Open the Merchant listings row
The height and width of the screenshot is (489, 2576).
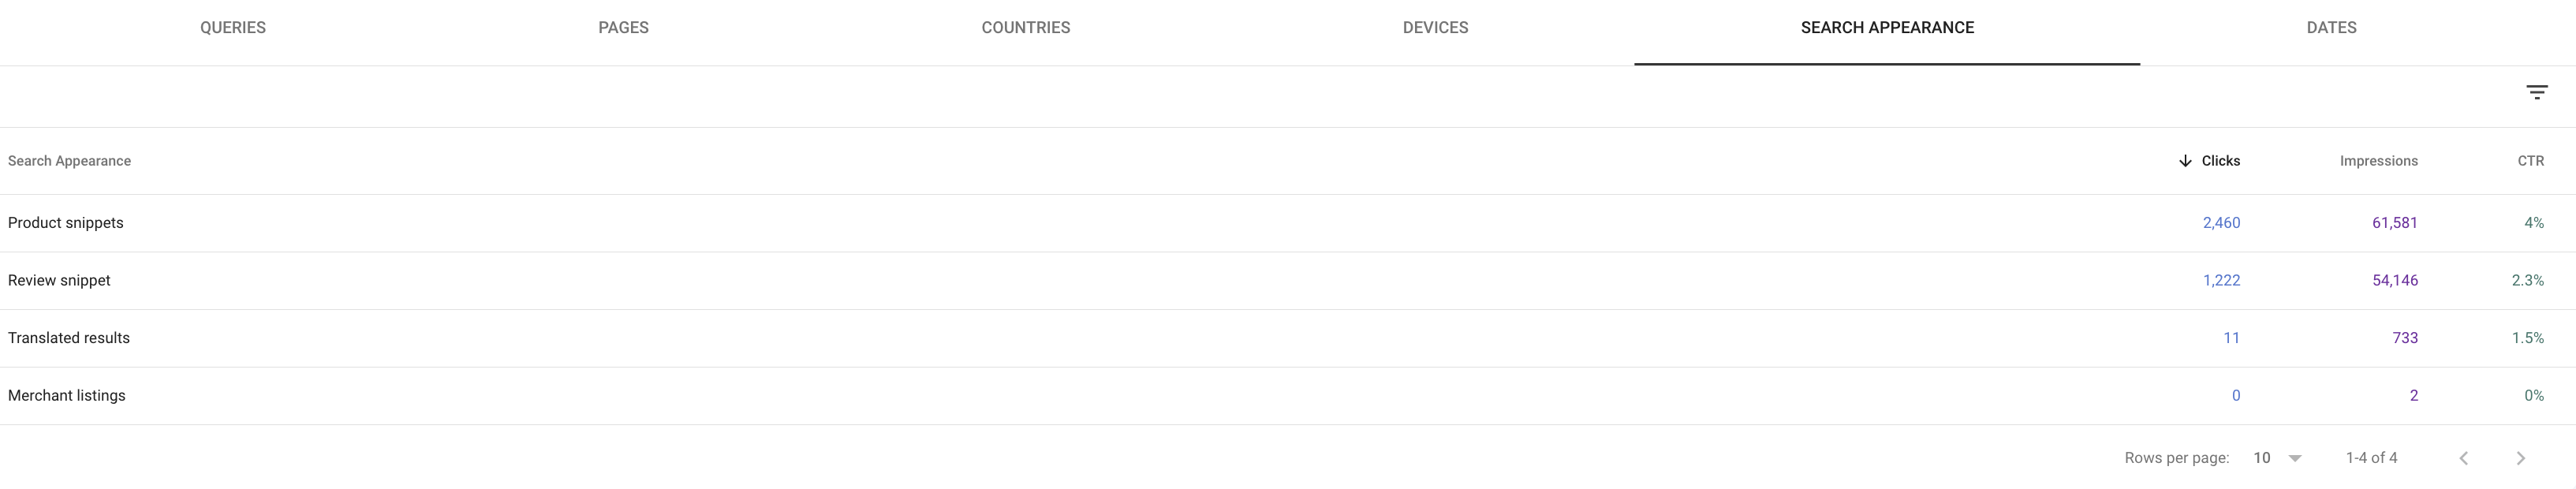coord(67,396)
